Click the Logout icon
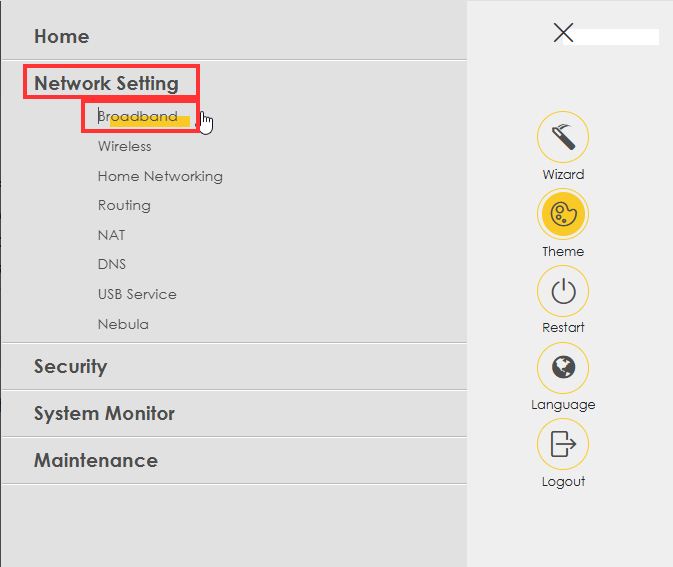This screenshot has height=567, width=673. pyautogui.click(x=563, y=444)
